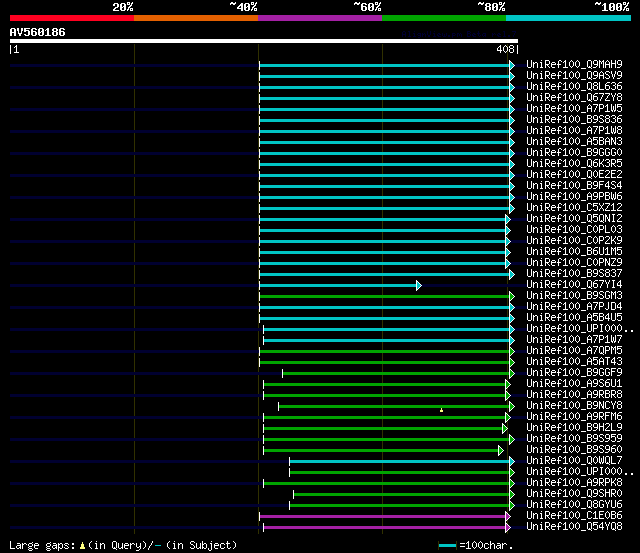
Task: Click the green arrowhead of the B9H2L9 alignment
Action: point(505,429)
